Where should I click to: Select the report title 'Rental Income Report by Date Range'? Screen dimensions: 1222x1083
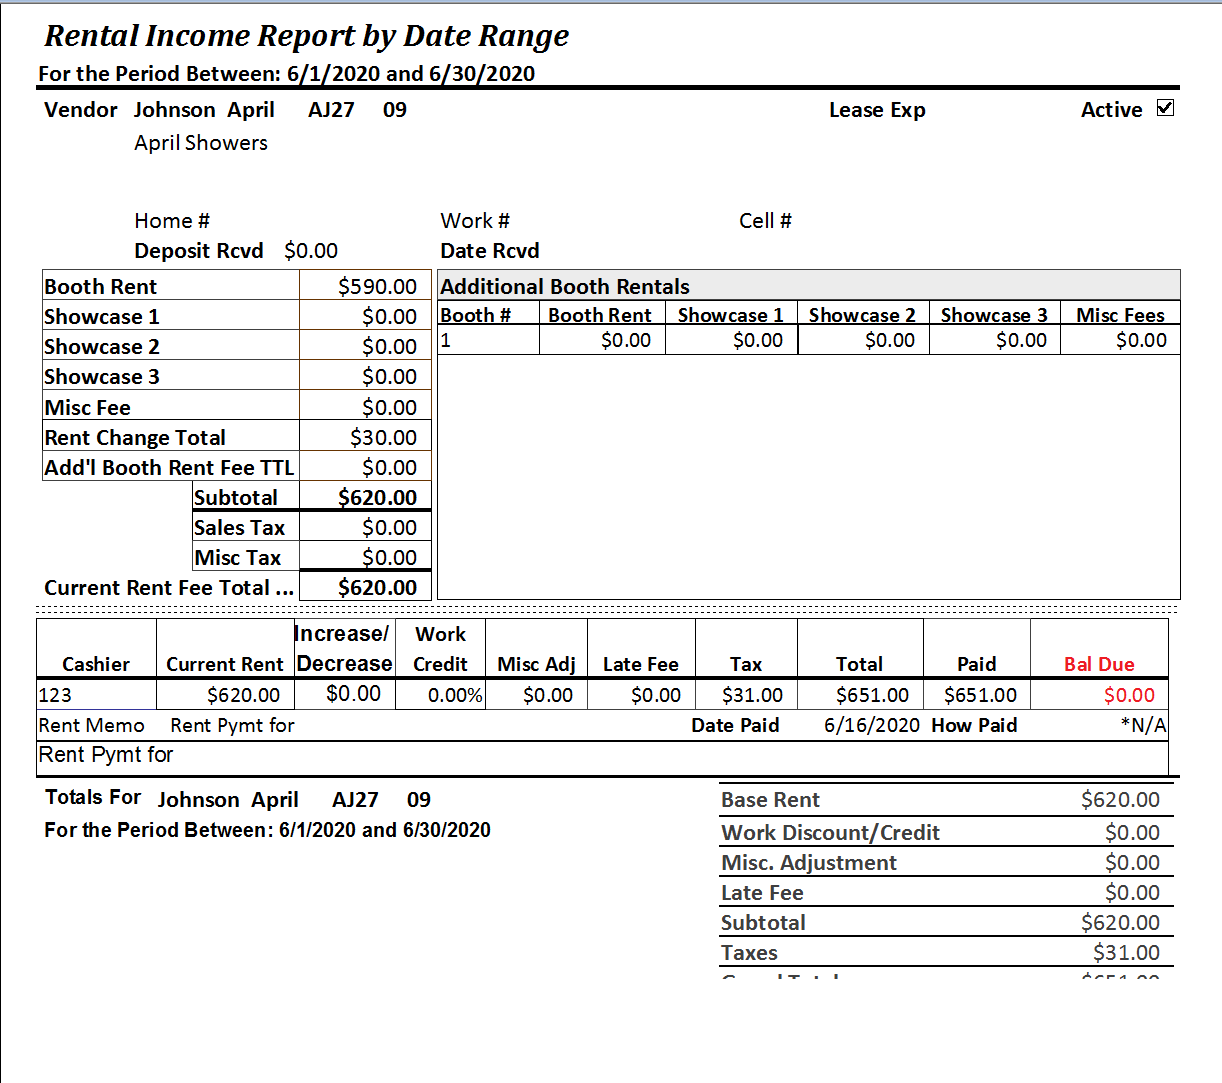point(307,36)
